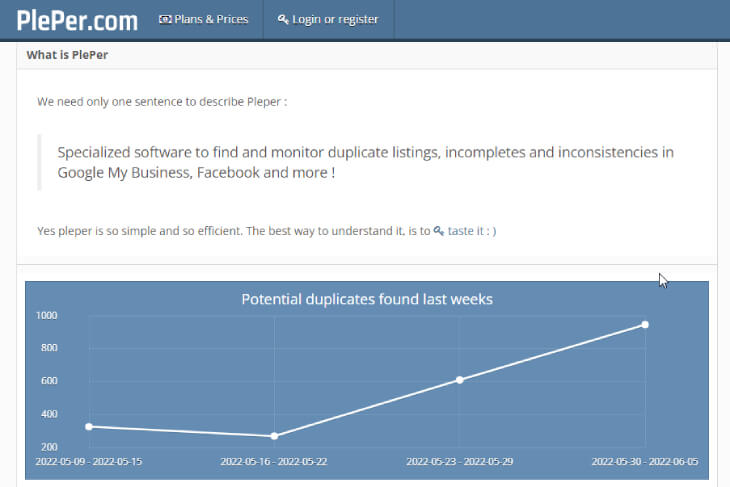The image size is (730, 487).
Task: Click the chart data point for 2022-05-16 week
Action: (x=274, y=436)
